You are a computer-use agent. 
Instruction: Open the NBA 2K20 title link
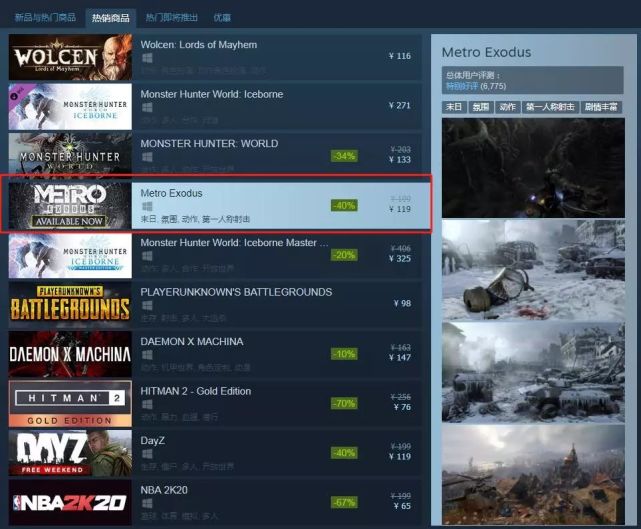[164, 490]
